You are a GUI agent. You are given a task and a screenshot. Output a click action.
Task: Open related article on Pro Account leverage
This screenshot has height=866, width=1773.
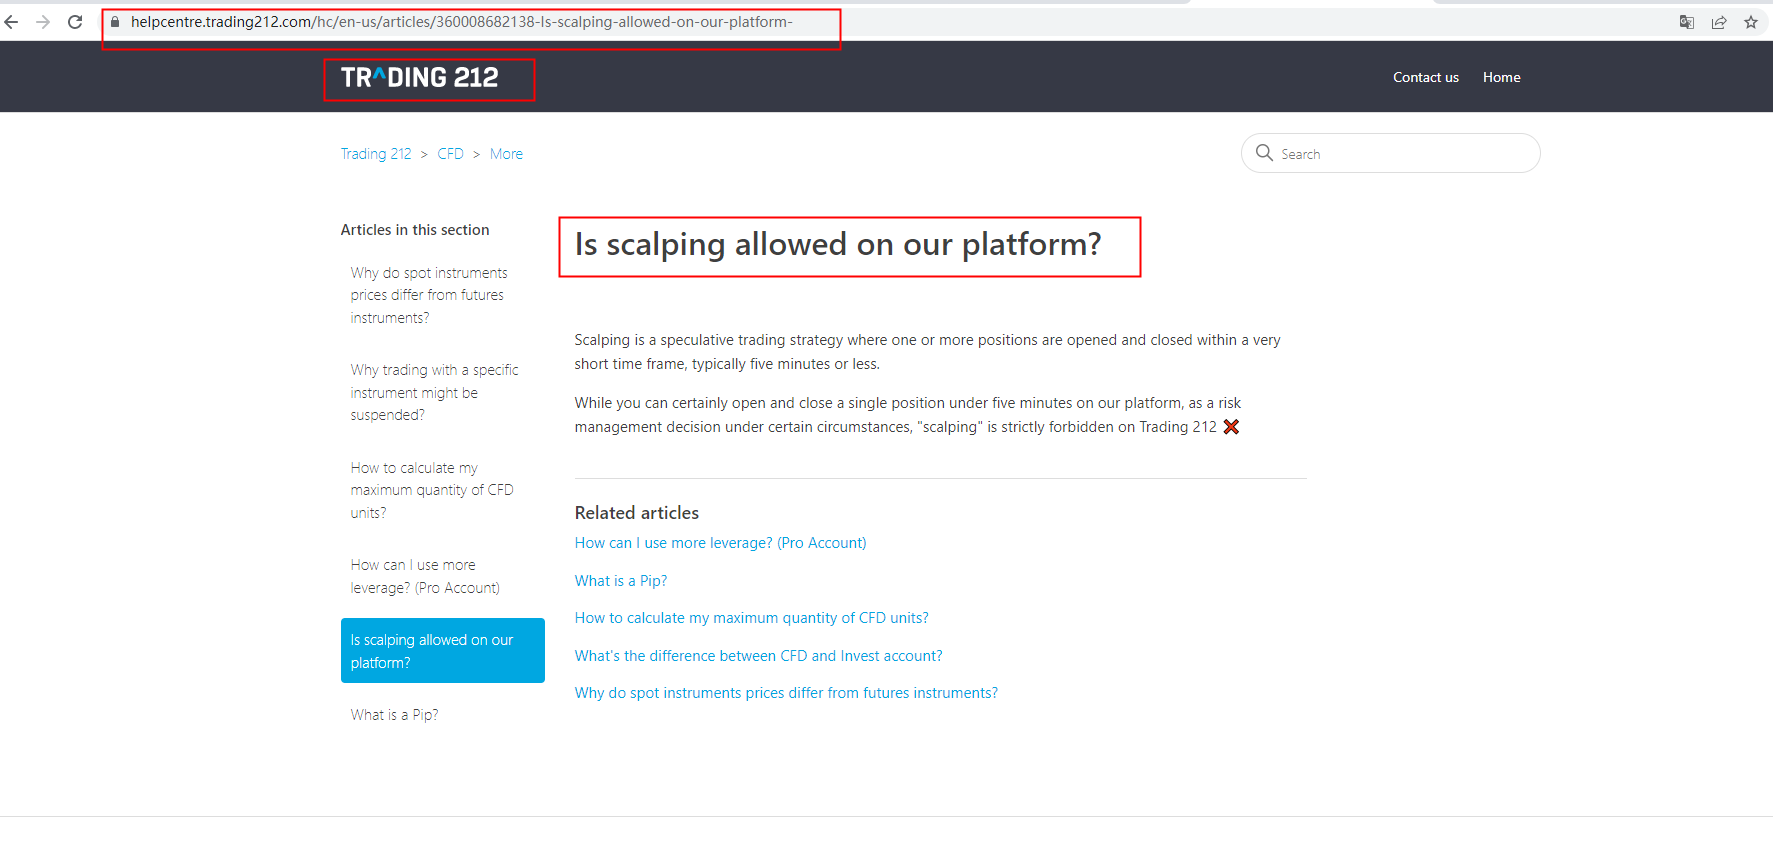720,543
